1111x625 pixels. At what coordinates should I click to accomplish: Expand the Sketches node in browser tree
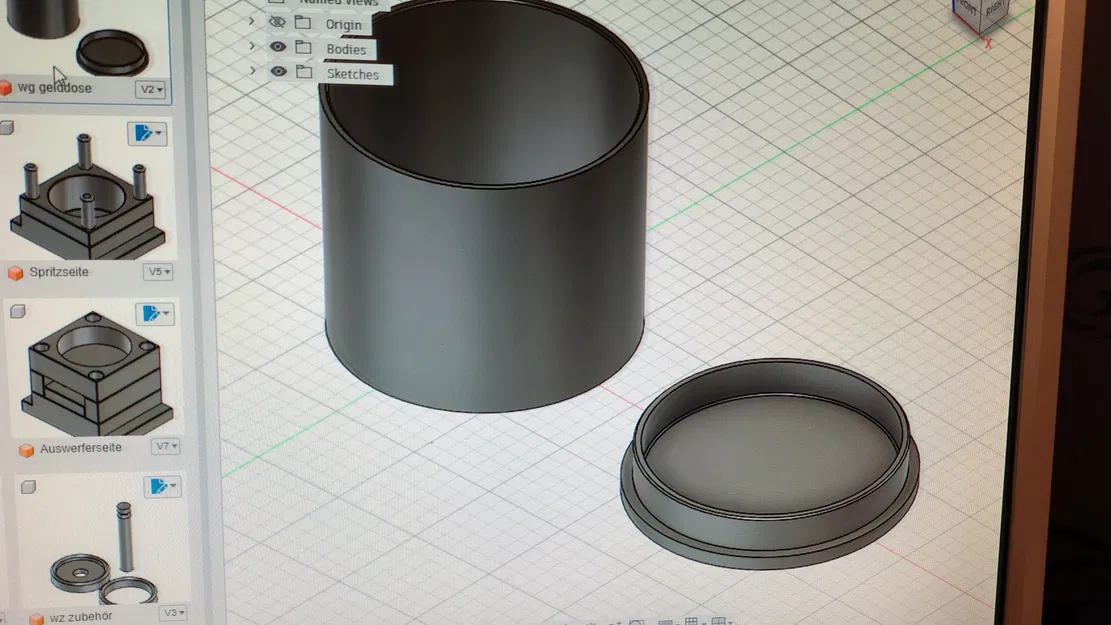(x=253, y=71)
